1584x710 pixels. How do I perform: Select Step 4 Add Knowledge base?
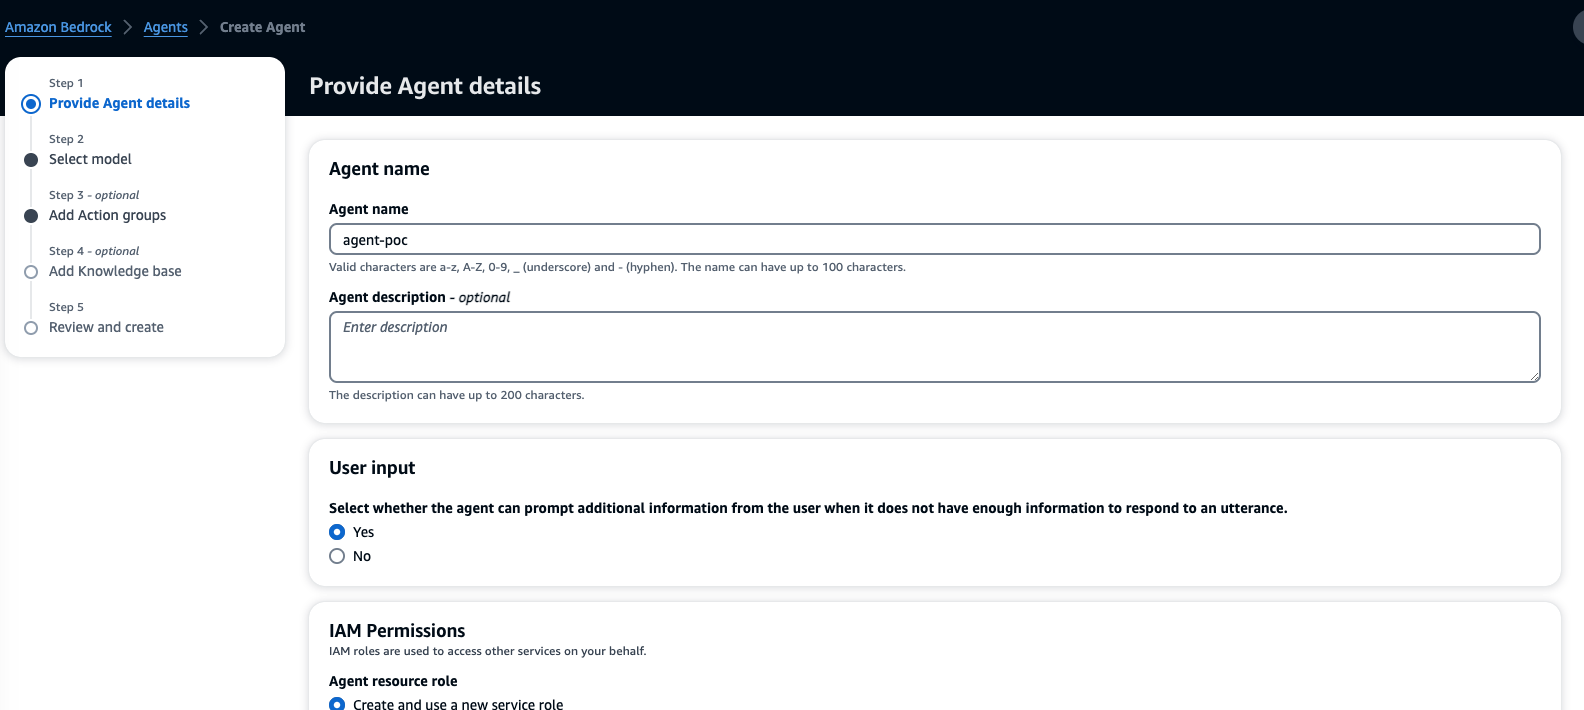[115, 271]
